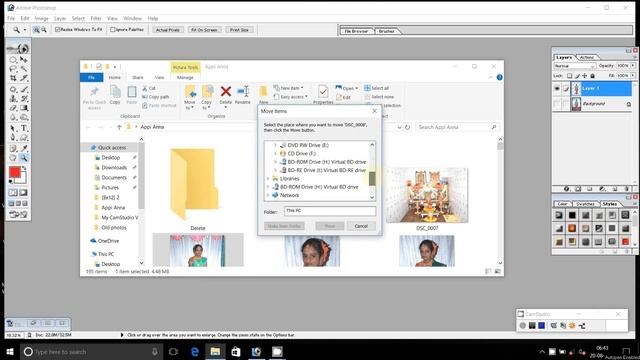The height and width of the screenshot is (360, 640).
Task: Open the Normal blend mode dropdown
Action: (x=575, y=66)
